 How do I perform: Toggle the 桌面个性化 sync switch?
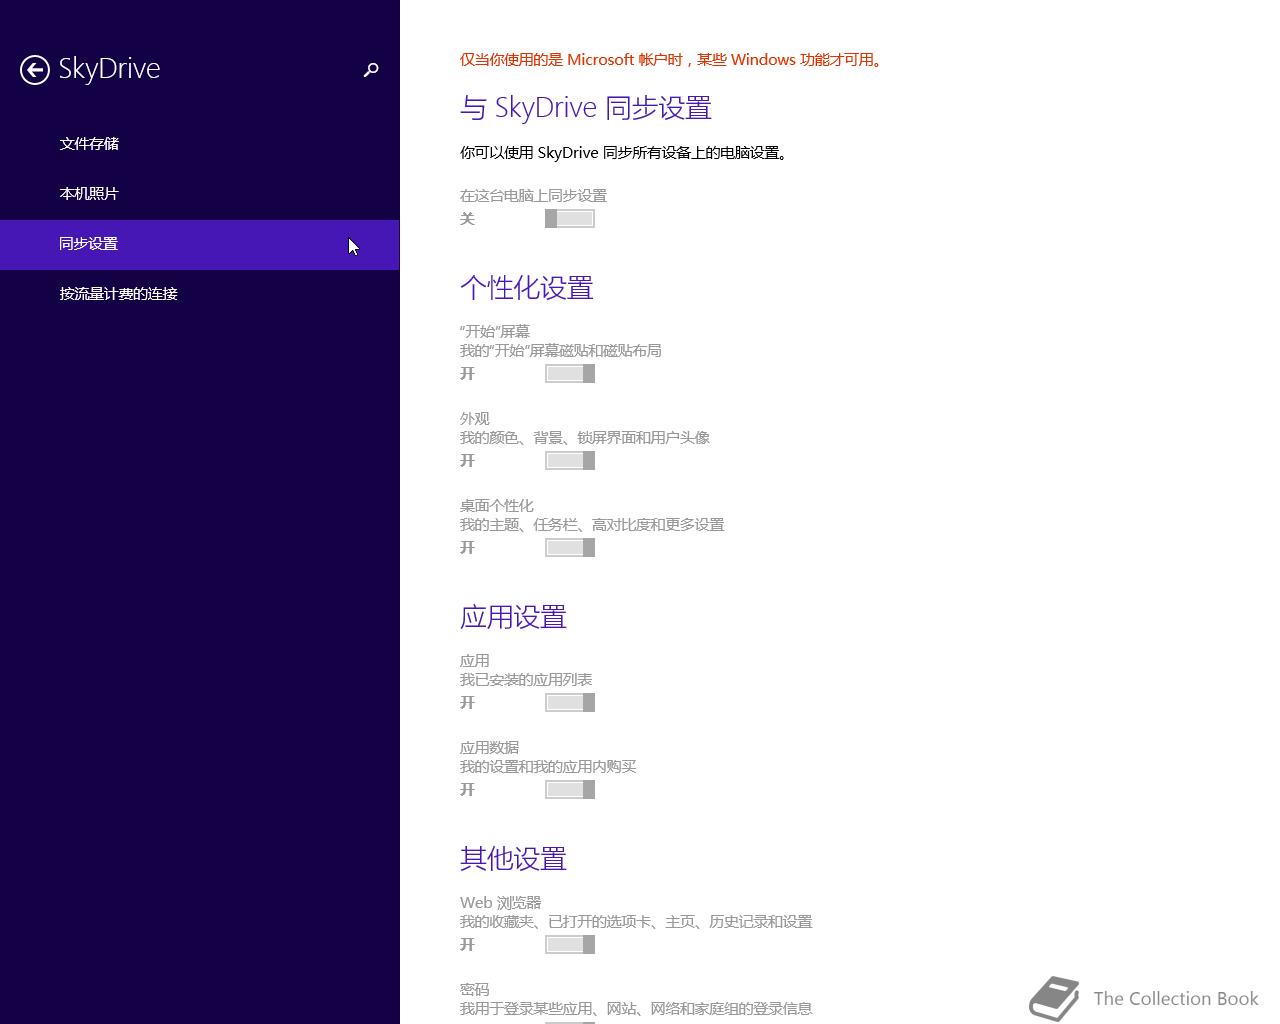point(570,548)
